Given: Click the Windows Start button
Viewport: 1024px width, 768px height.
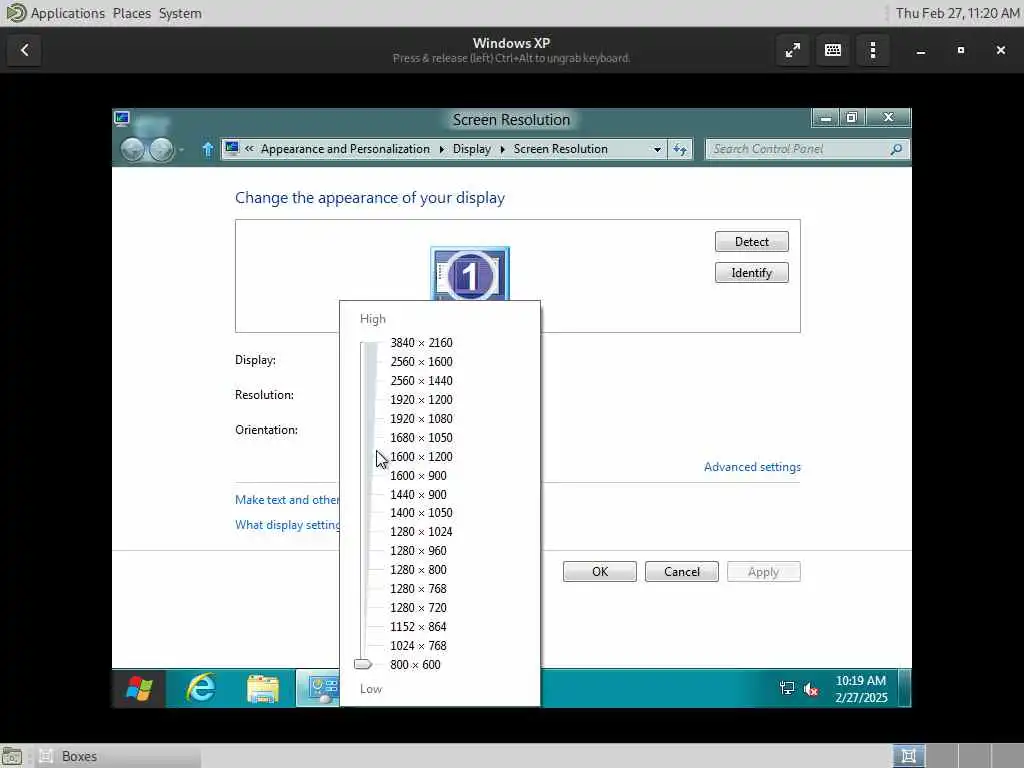Looking at the screenshot, I should click(138, 688).
